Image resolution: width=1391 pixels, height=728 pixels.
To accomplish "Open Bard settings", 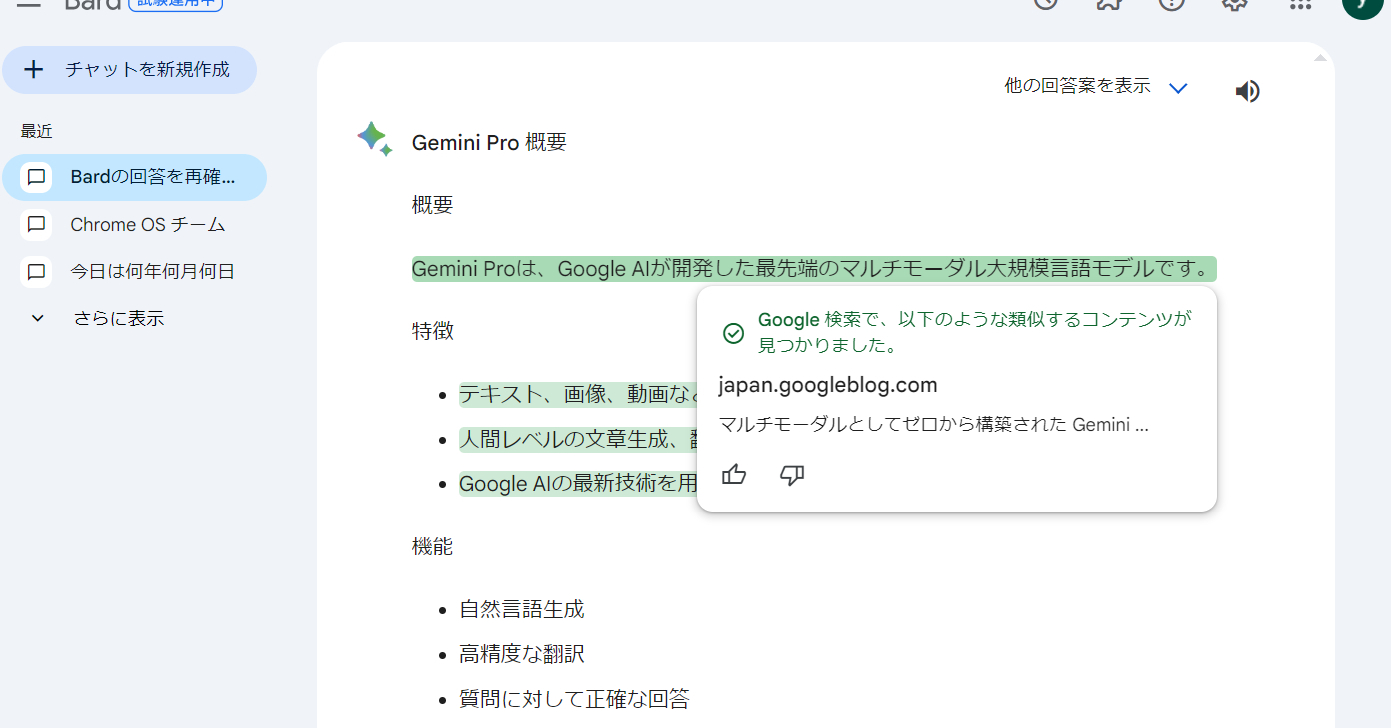I will click(1233, 5).
